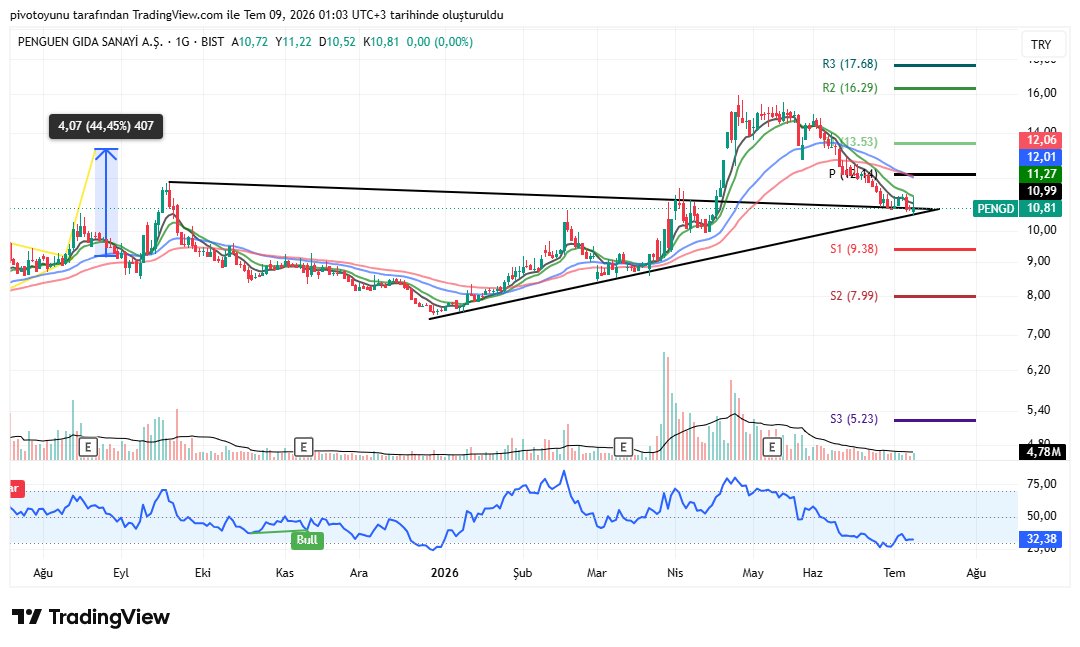Screen dimensions: 1080x647
Task: Click the open value A10,72 in legend
Action: coord(249,42)
